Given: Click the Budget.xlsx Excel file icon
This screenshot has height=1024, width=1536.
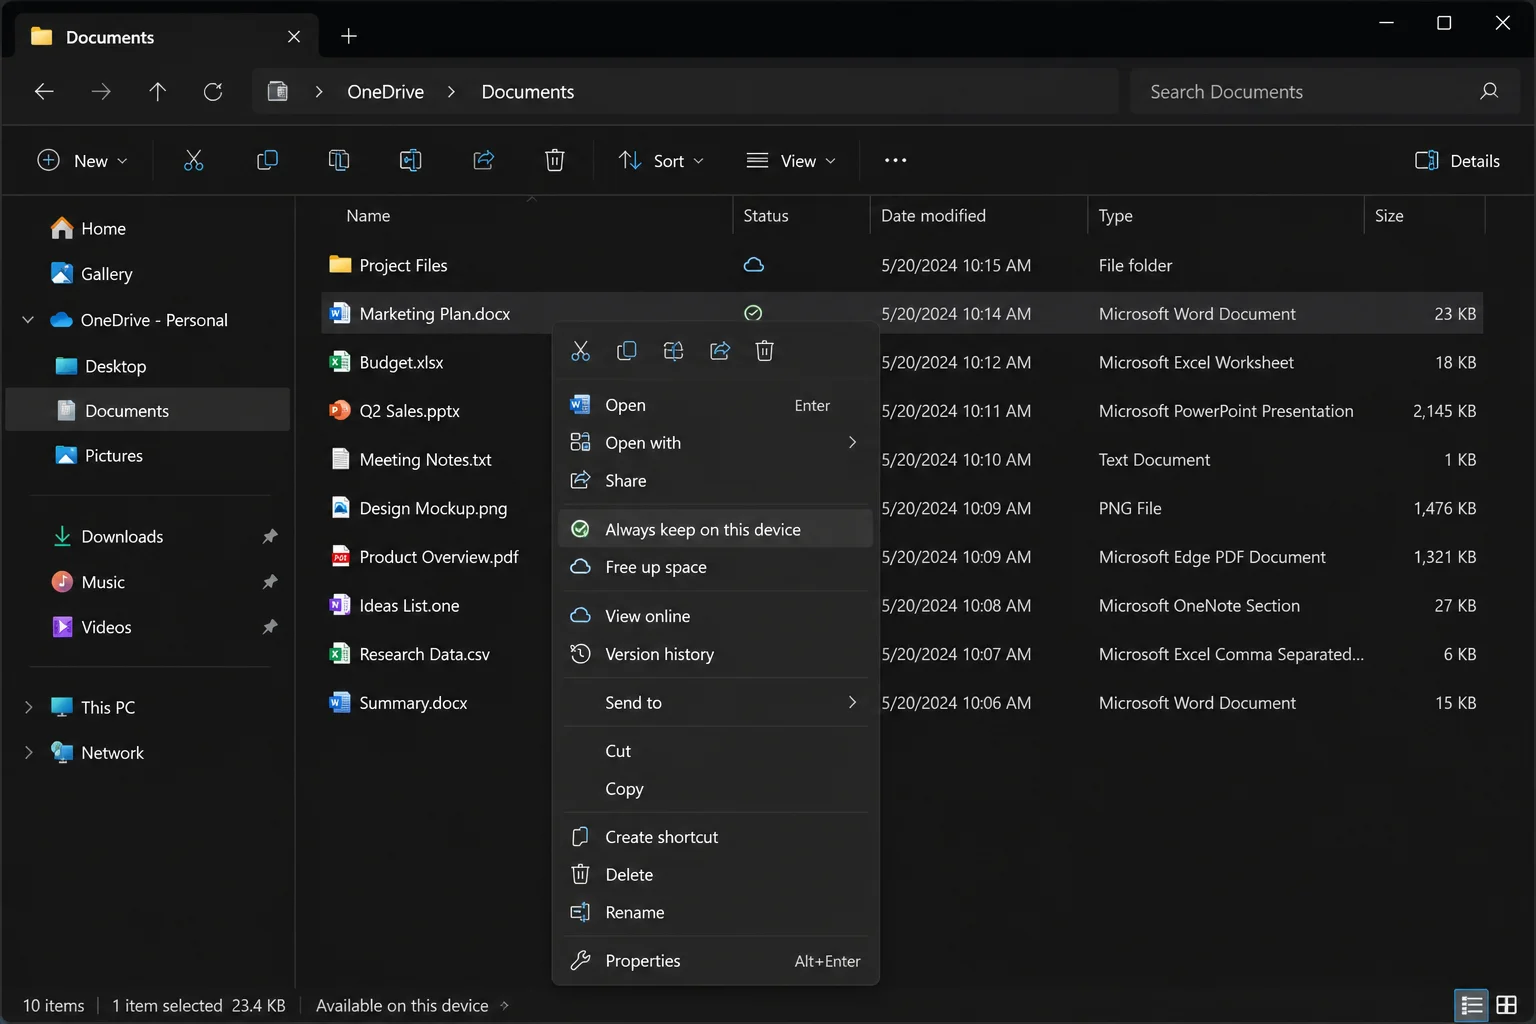Looking at the screenshot, I should [x=340, y=362].
